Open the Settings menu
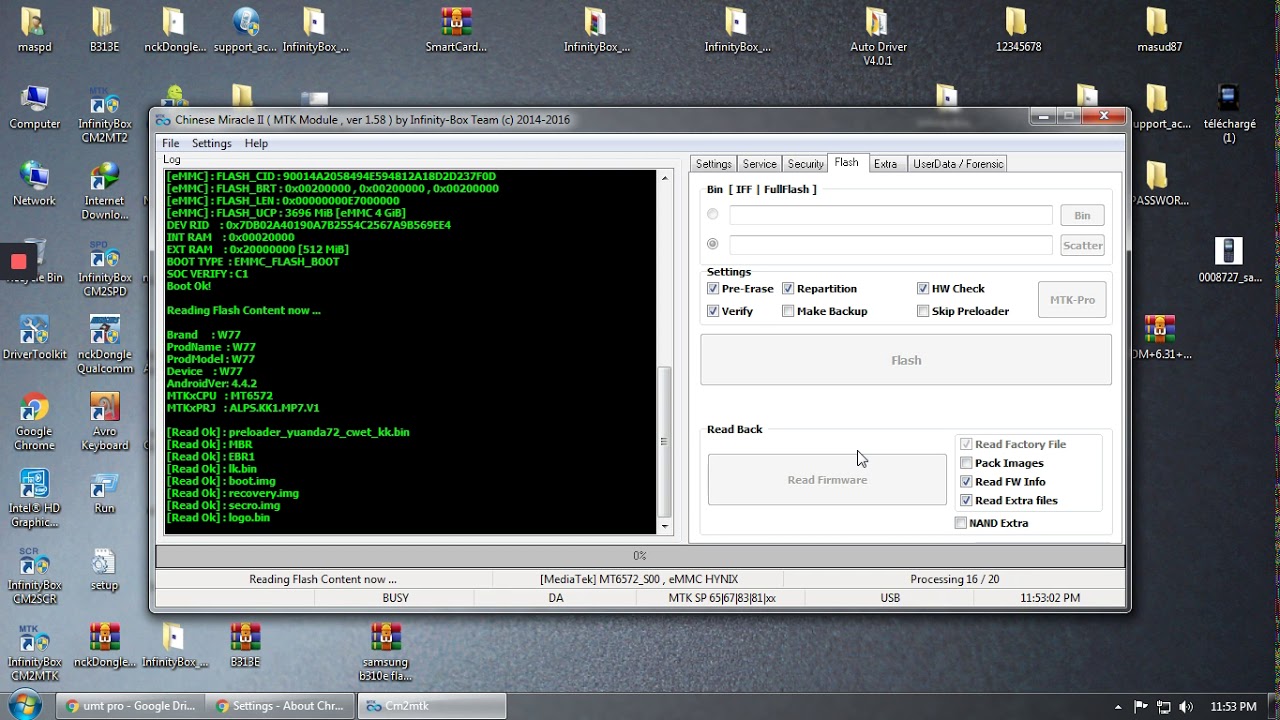This screenshot has width=1280, height=720. pyautogui.click(x=211, y=143)
